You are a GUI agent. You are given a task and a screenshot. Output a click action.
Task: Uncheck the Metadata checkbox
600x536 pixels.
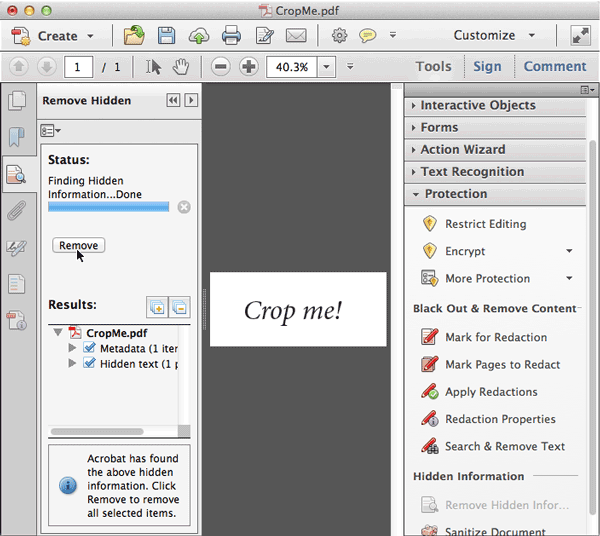pos(89,348)
